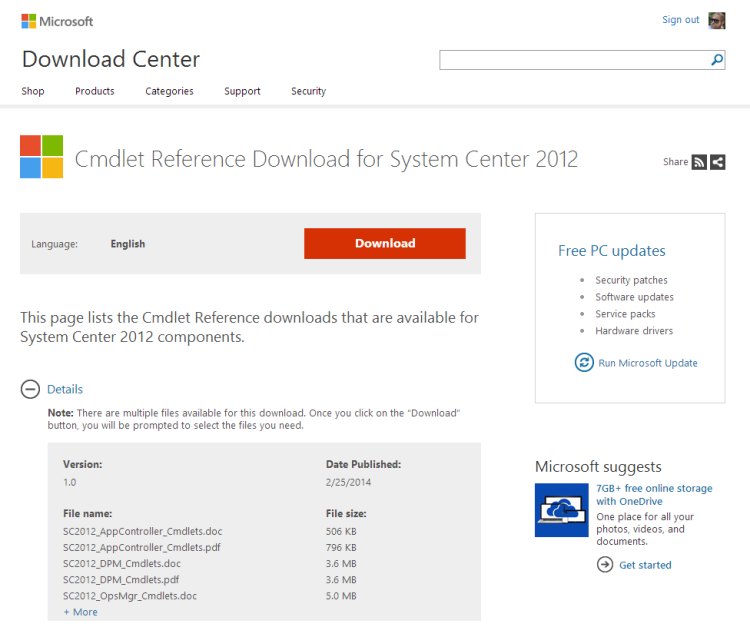This screenshot has width=750, height=627.
Task: Click the Microsoft suggests heading
Action: click(598, 466)
